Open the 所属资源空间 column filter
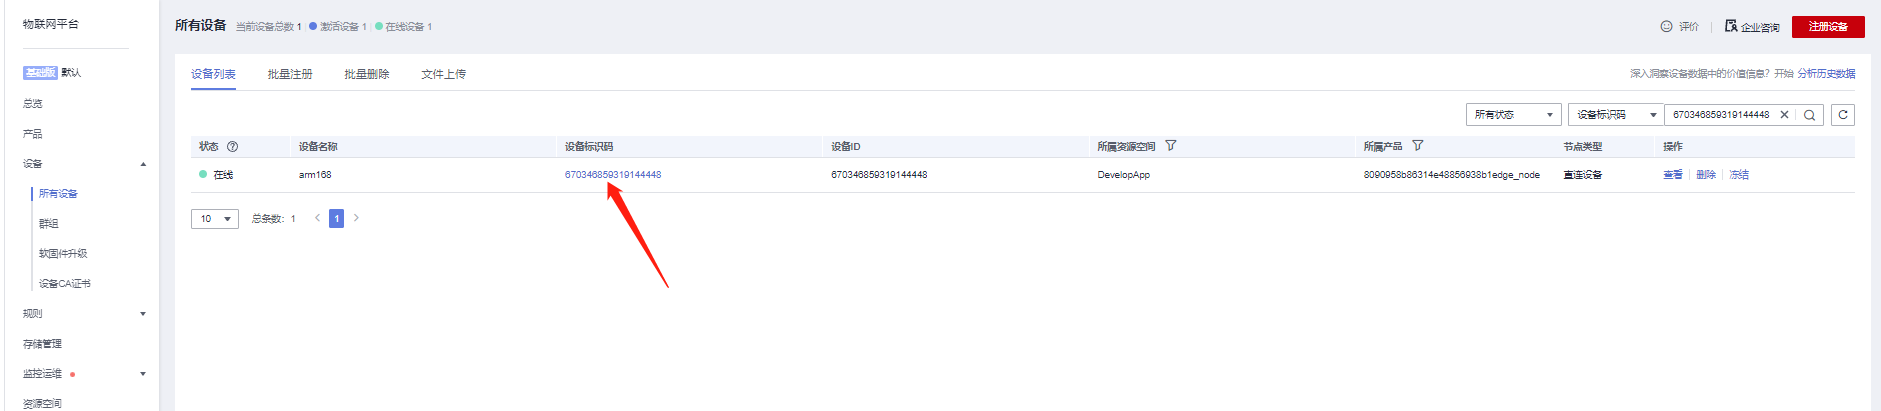Image resolution: width=1881 pixels, height=411 pixels. (1171, 146)
